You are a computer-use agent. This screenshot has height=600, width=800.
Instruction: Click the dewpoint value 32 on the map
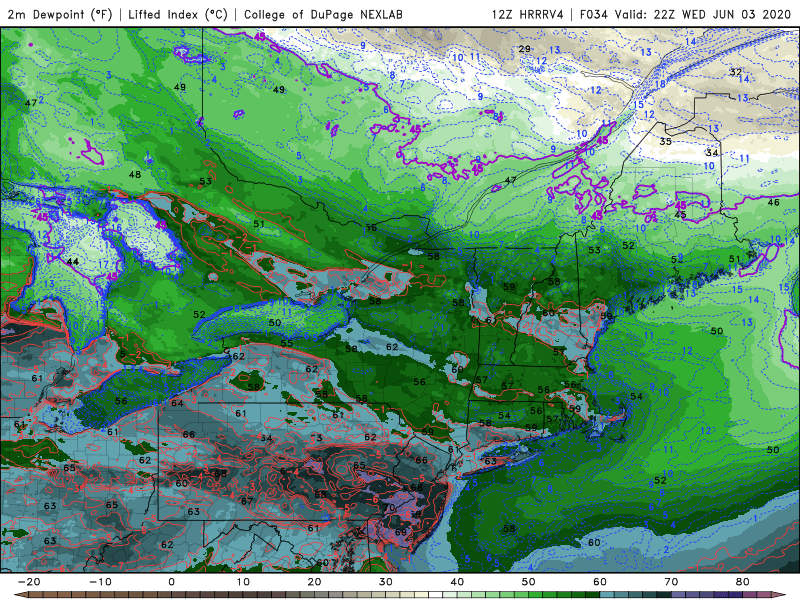[x=735, y=72]
